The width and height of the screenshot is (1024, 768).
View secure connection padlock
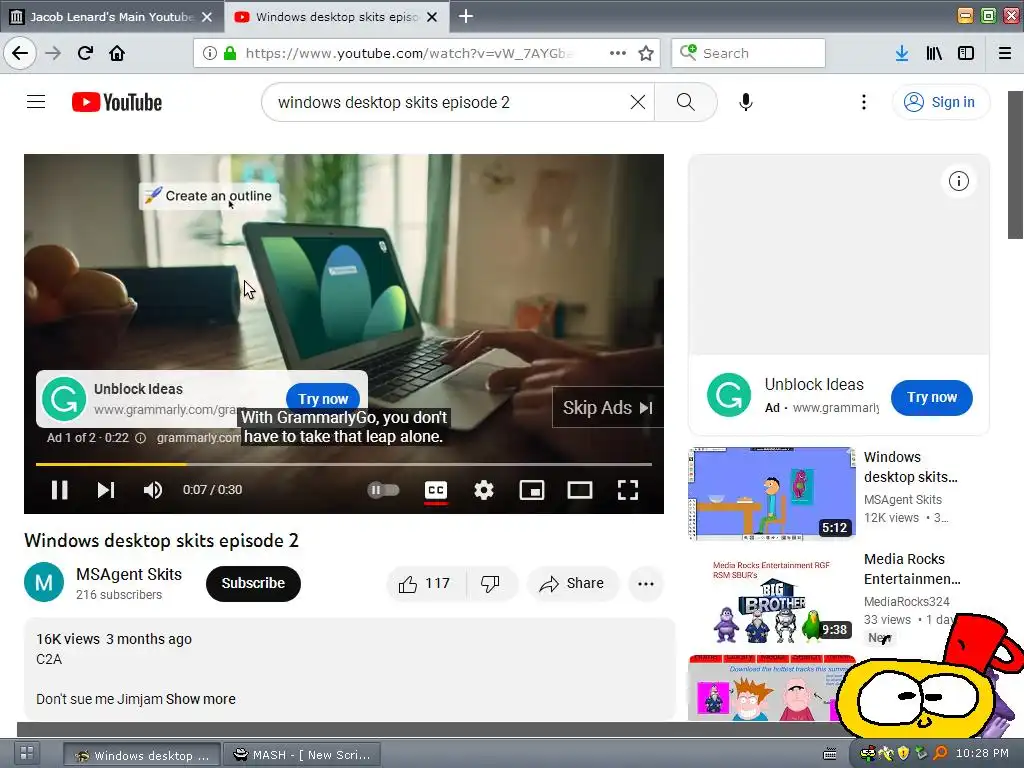tap(230, 53)
